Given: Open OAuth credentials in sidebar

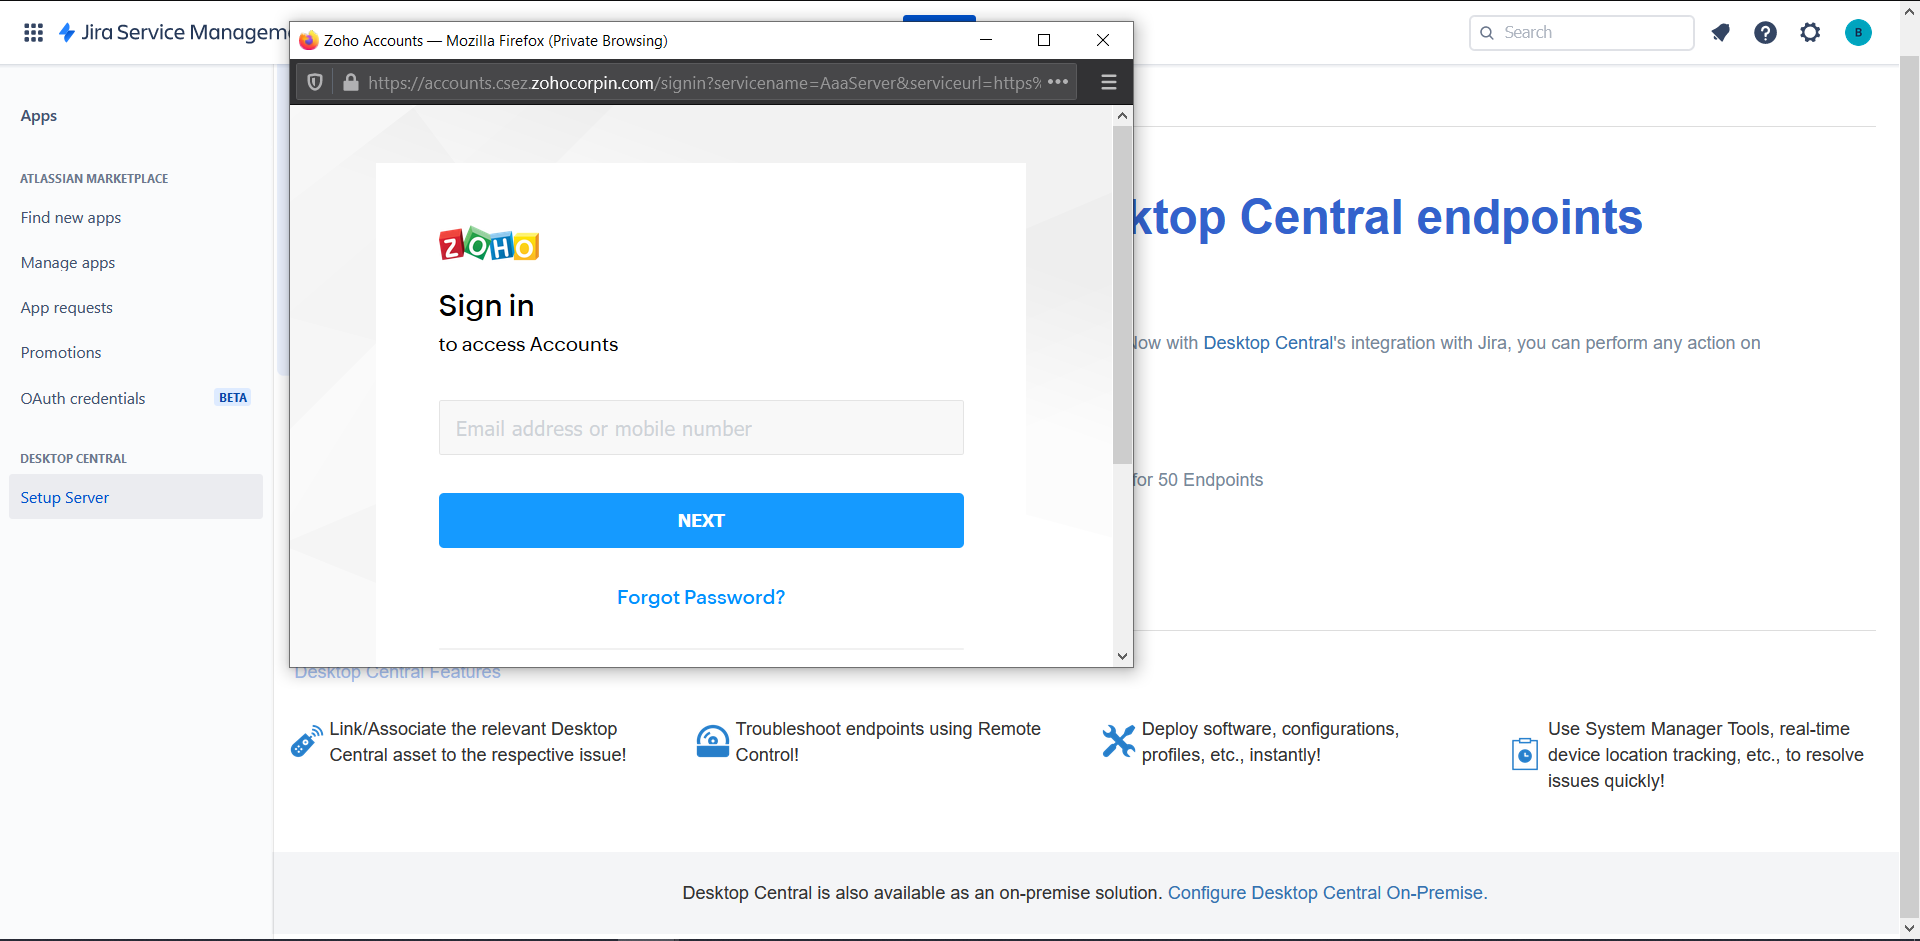Looking at the screenshot, I should [83, 398].
